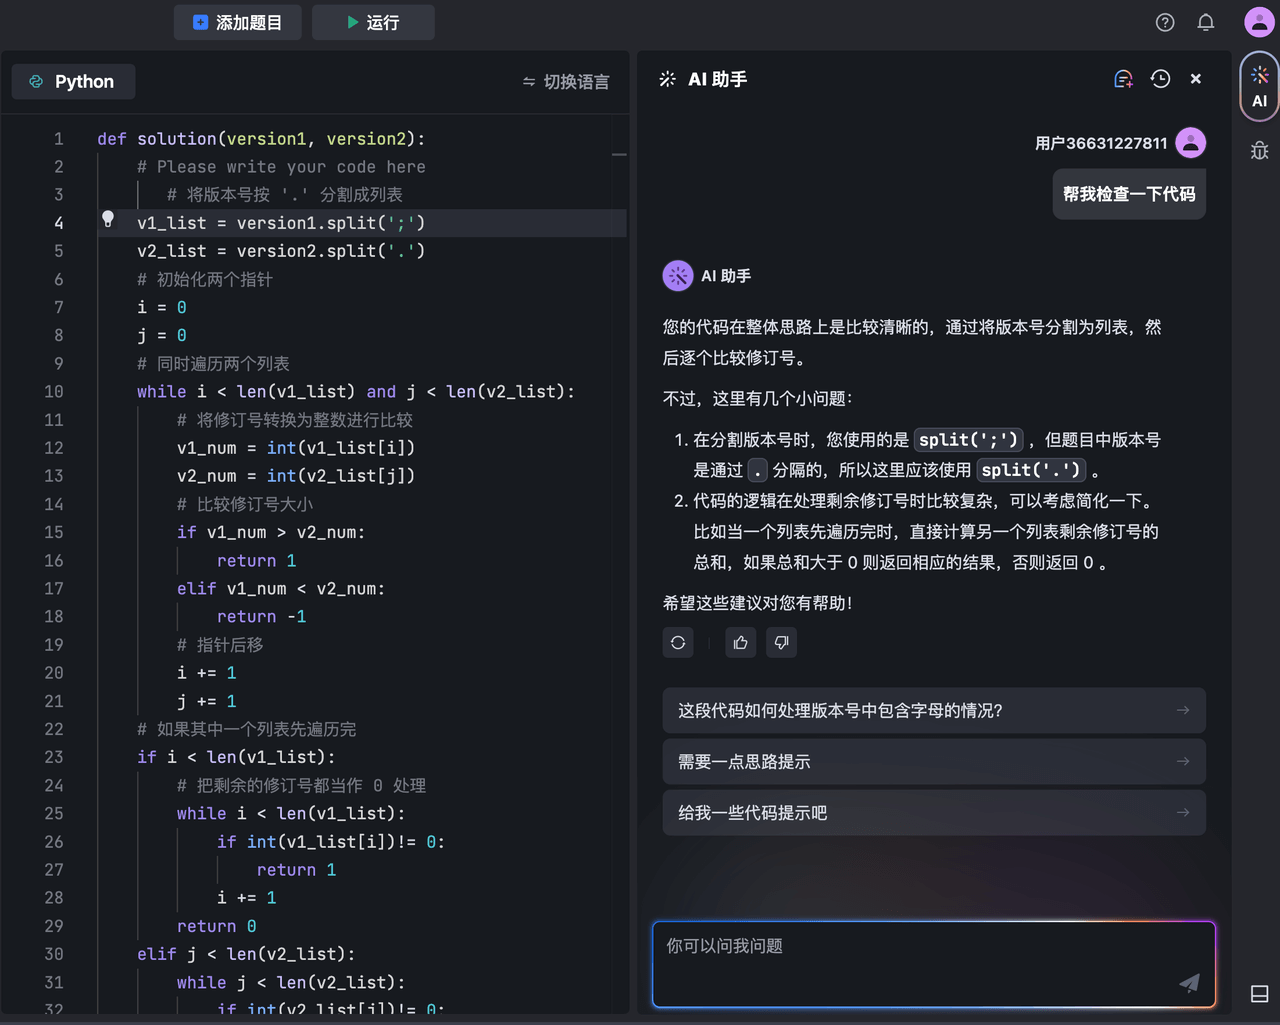Dislike the AI answer with thumbs down

782,643
